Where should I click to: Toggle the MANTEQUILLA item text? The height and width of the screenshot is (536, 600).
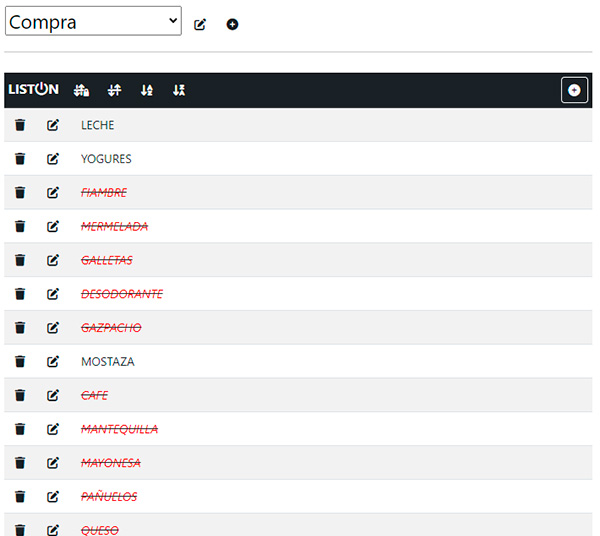(x=119, y=429)
